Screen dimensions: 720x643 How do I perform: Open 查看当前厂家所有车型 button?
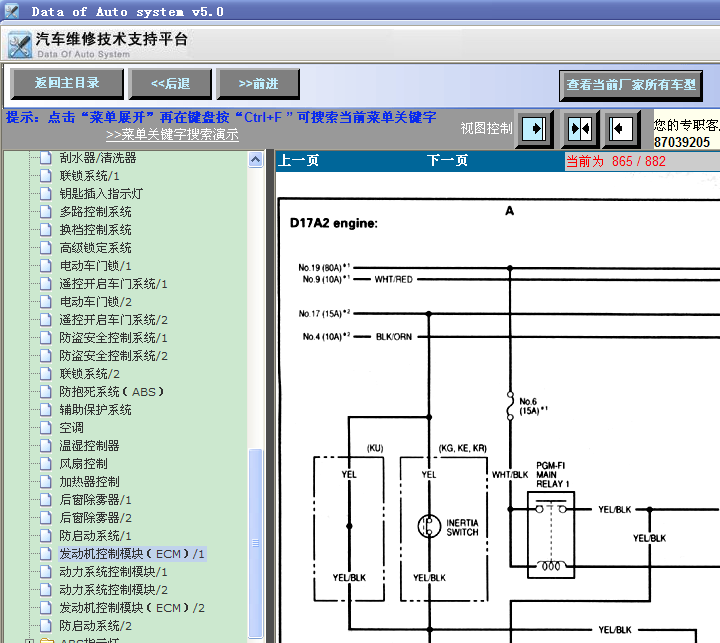coord(631,85)
